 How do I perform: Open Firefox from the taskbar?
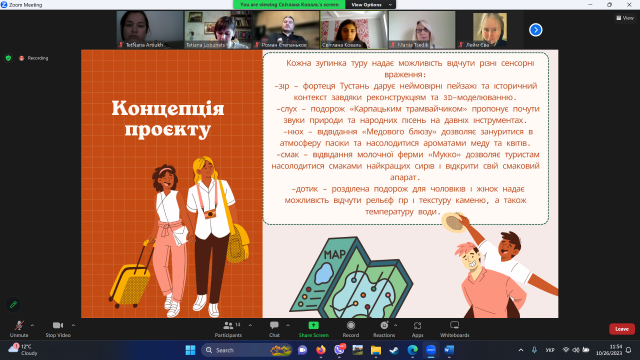[x=321, y=350]
